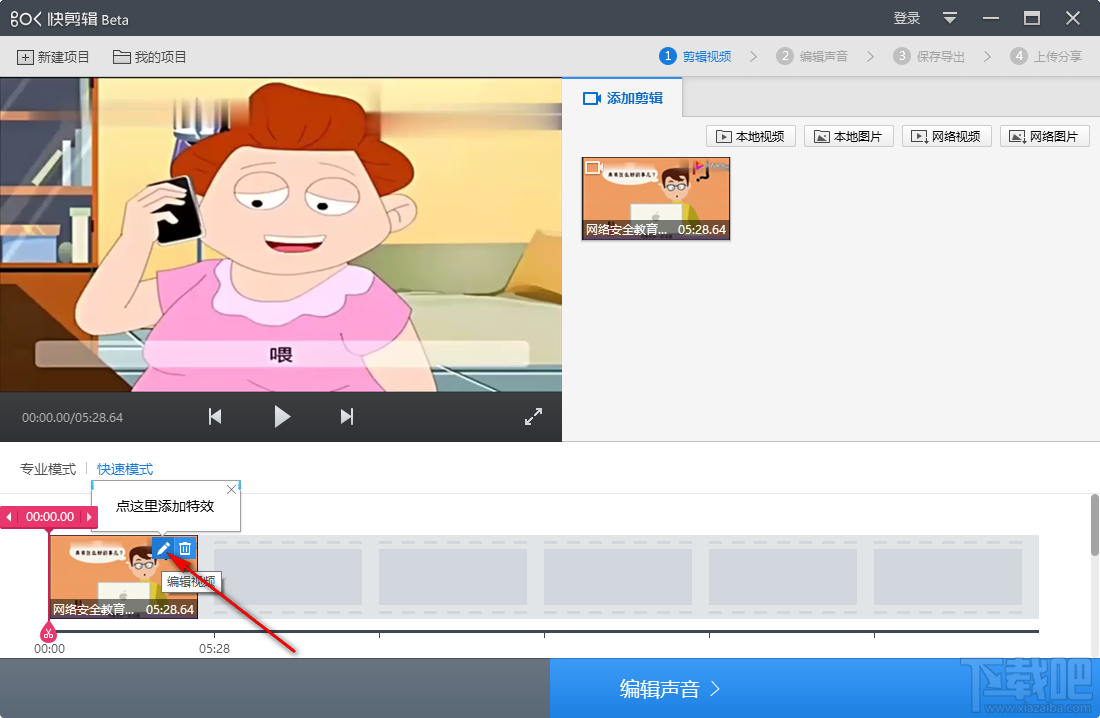This screenshot has width=1100, height=718.
Task: Click the timeline vertical scrollbar
Action: (x=1094, y=525)
